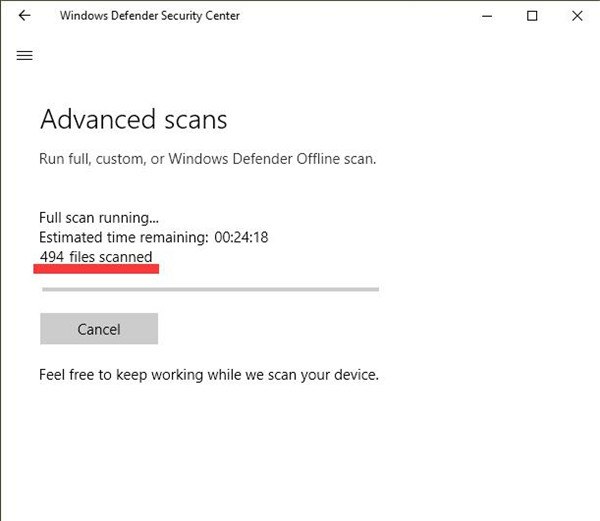This screenshot has height=521, width=600.
Task: Minimize the Security Center window
Action: tap(487, 16)
